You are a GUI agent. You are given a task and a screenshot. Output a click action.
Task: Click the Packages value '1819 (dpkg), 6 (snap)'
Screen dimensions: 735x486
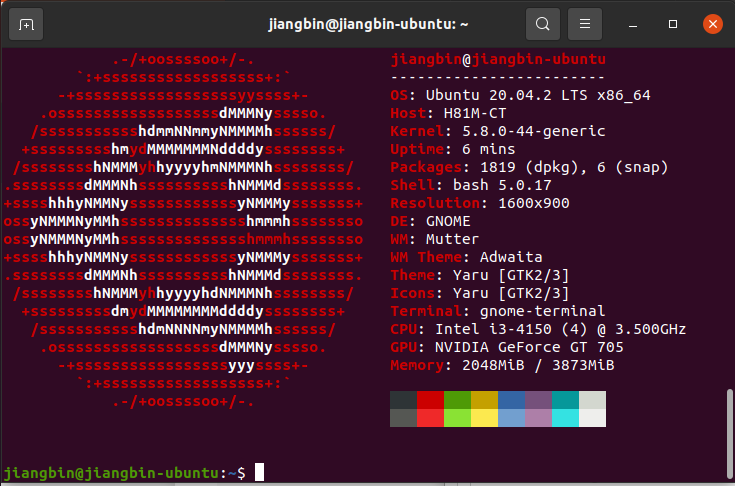click(574, 167)
